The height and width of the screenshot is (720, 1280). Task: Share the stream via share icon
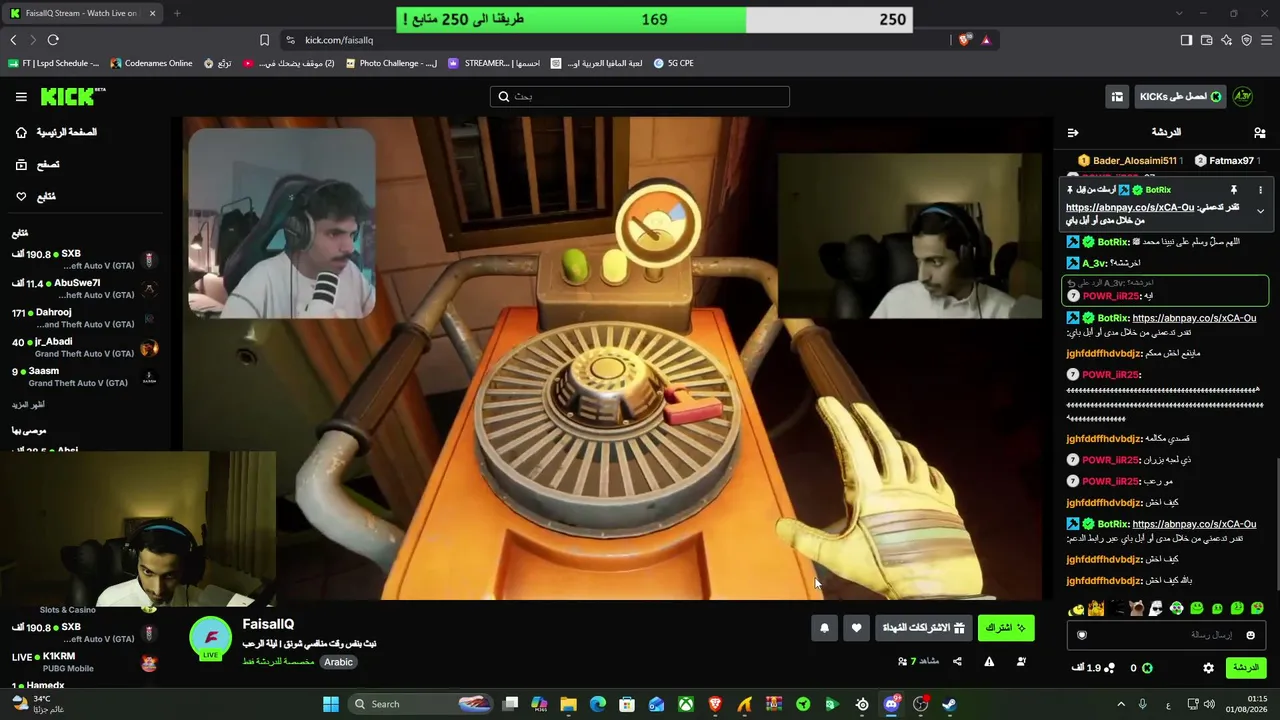tap(957, 661)
